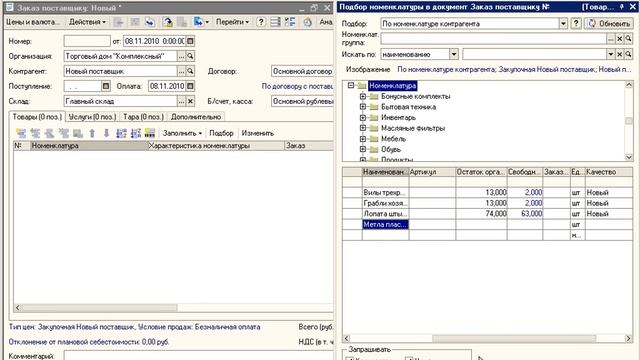This screenshot has width=640, height=360.
Task: Open the calendar picker beside the 'от' date
Action: point(190,41)
